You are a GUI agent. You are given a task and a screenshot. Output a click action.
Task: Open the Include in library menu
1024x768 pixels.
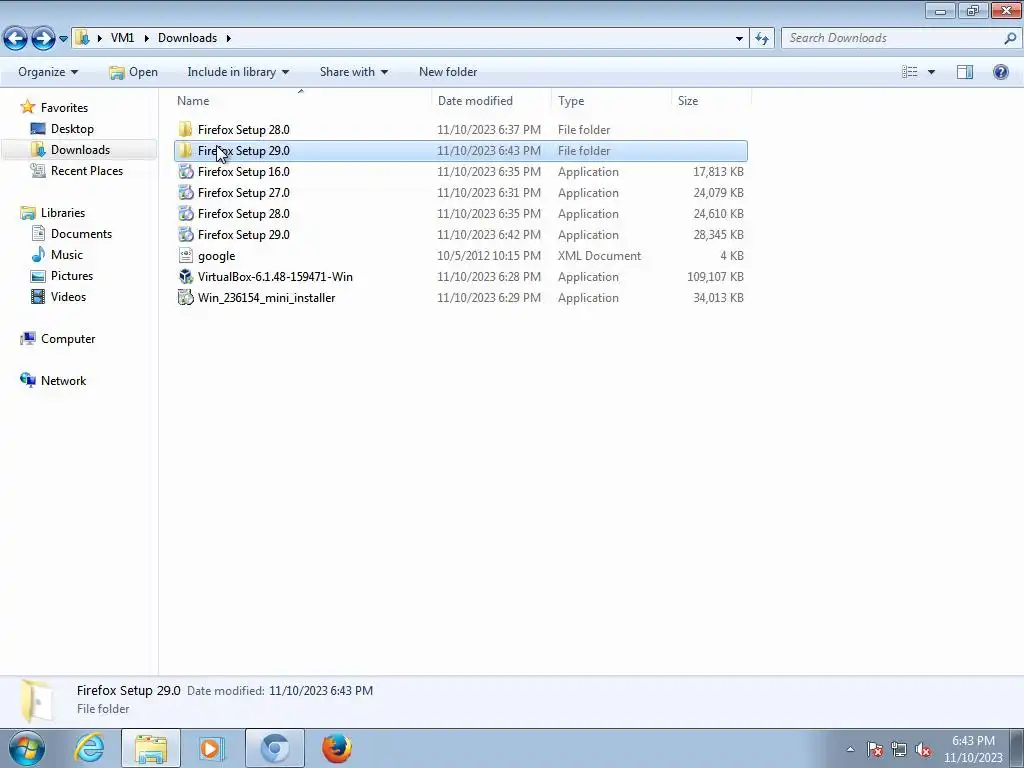[x=238, y=72]
